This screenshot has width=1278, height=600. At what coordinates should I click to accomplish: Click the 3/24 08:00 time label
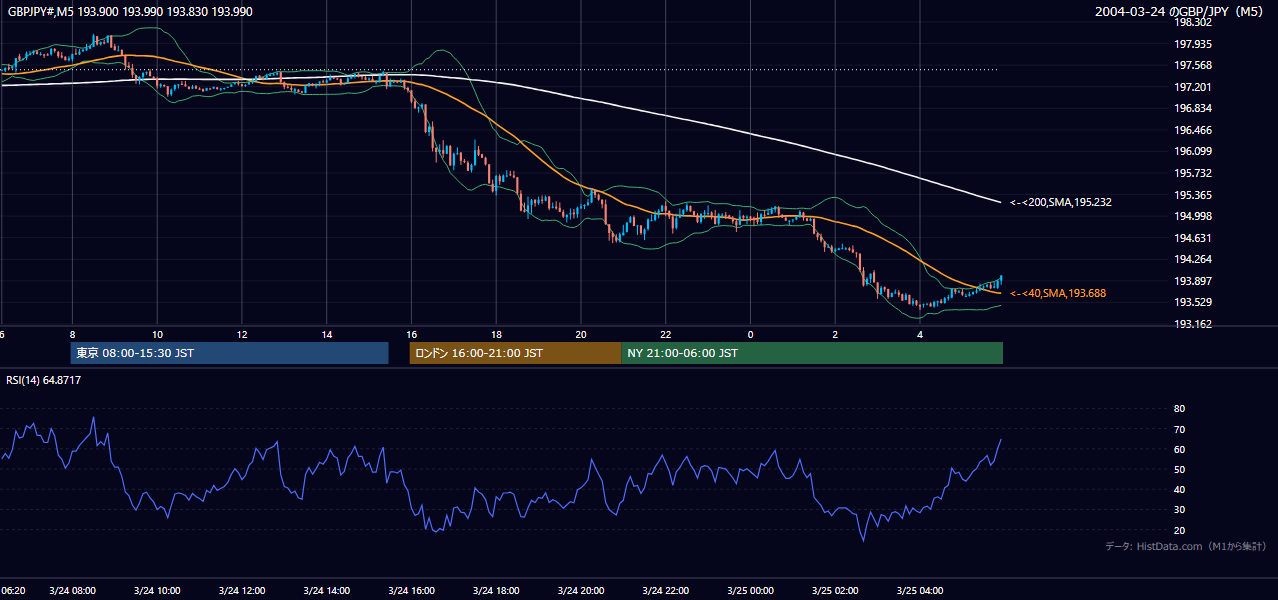[x=72, y=591]
